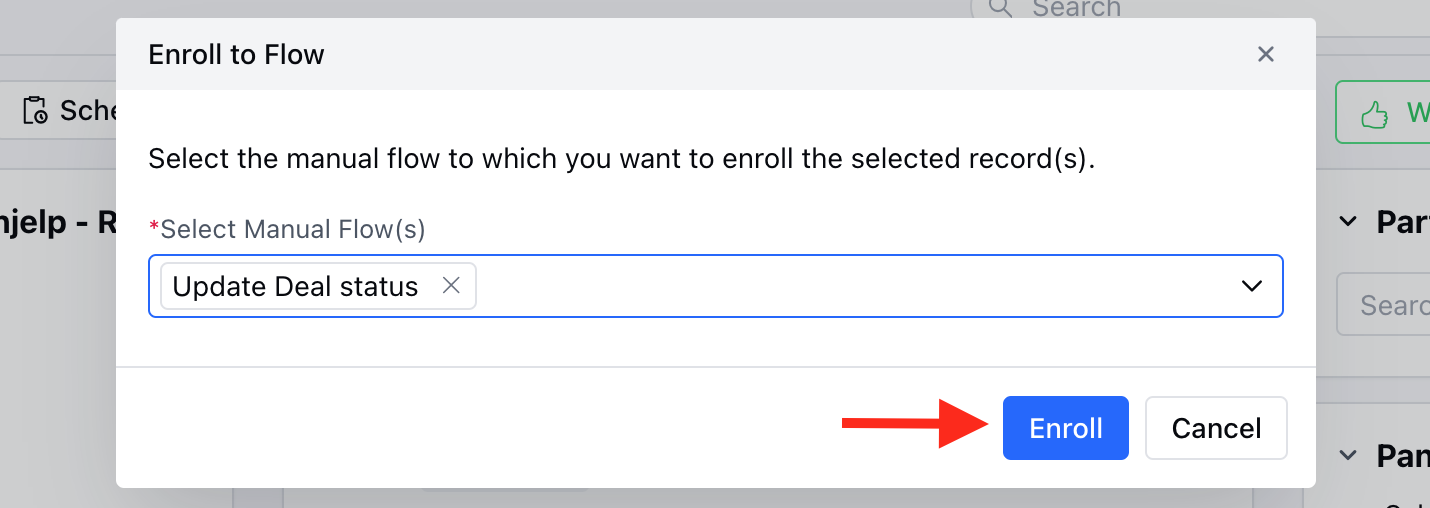Click the partially hidden Pan section heading

[1403, 456]
